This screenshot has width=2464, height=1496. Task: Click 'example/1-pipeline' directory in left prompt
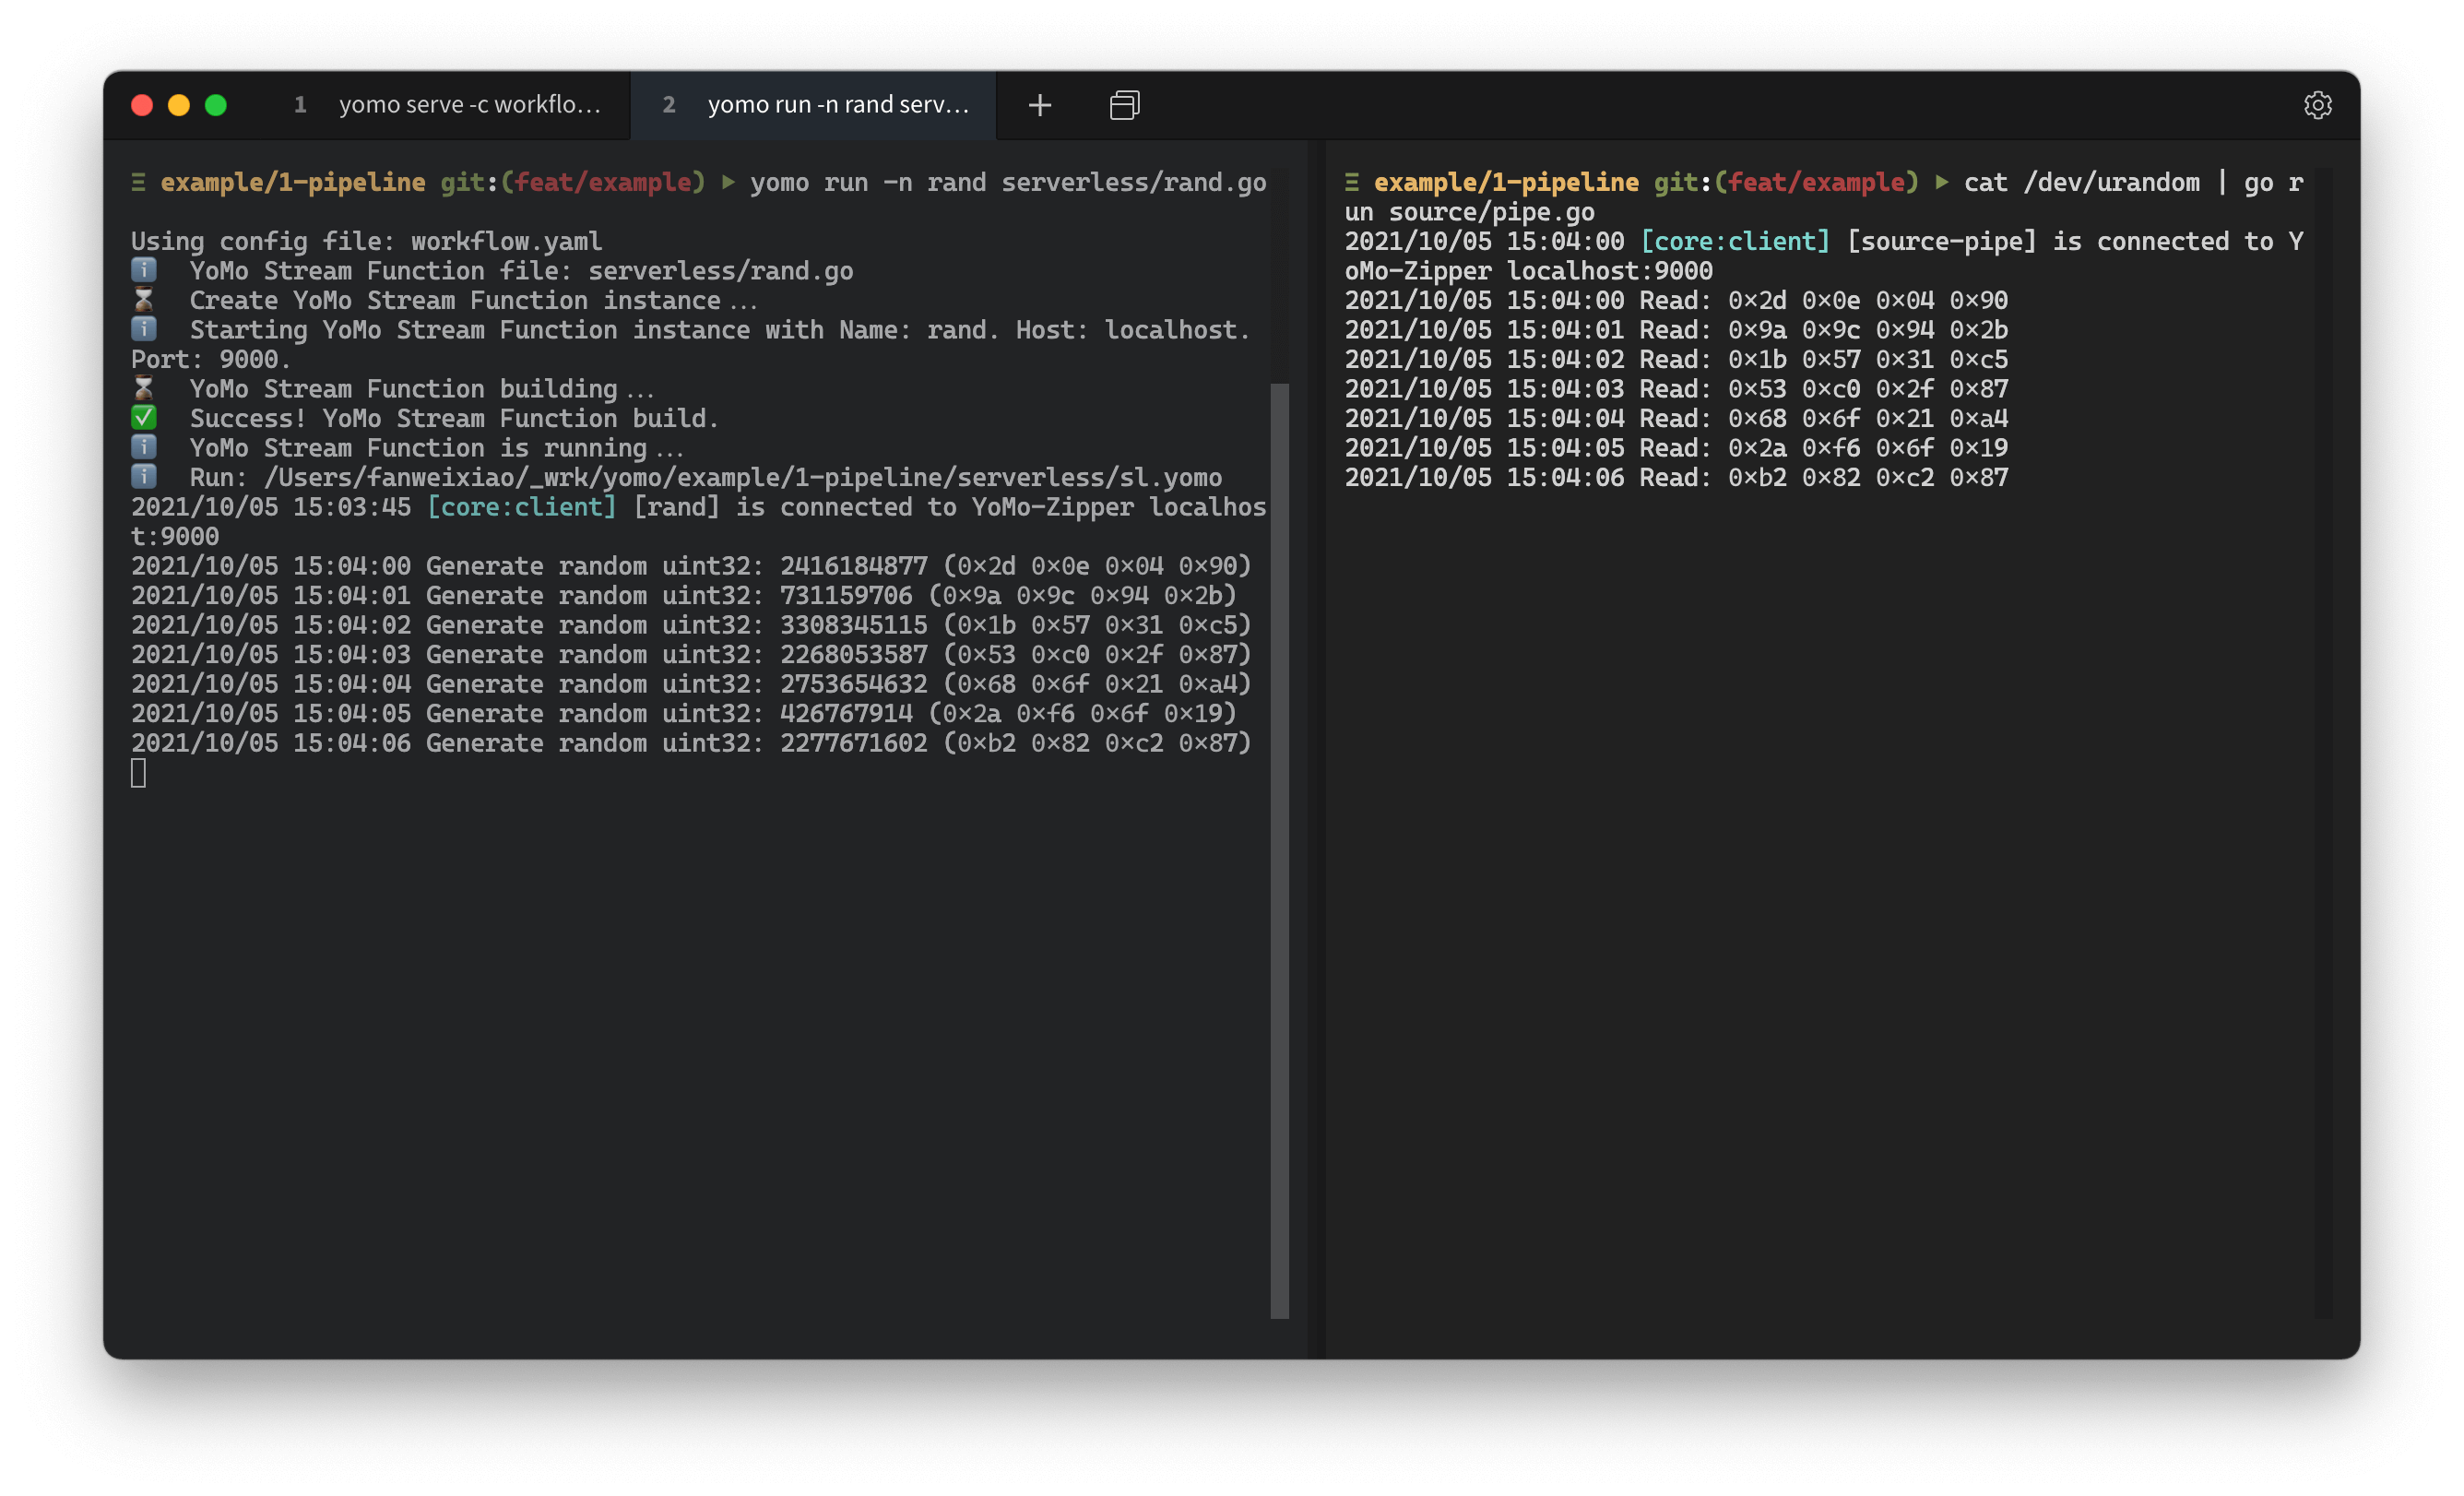pyautogui.click(x=293, y=182)
